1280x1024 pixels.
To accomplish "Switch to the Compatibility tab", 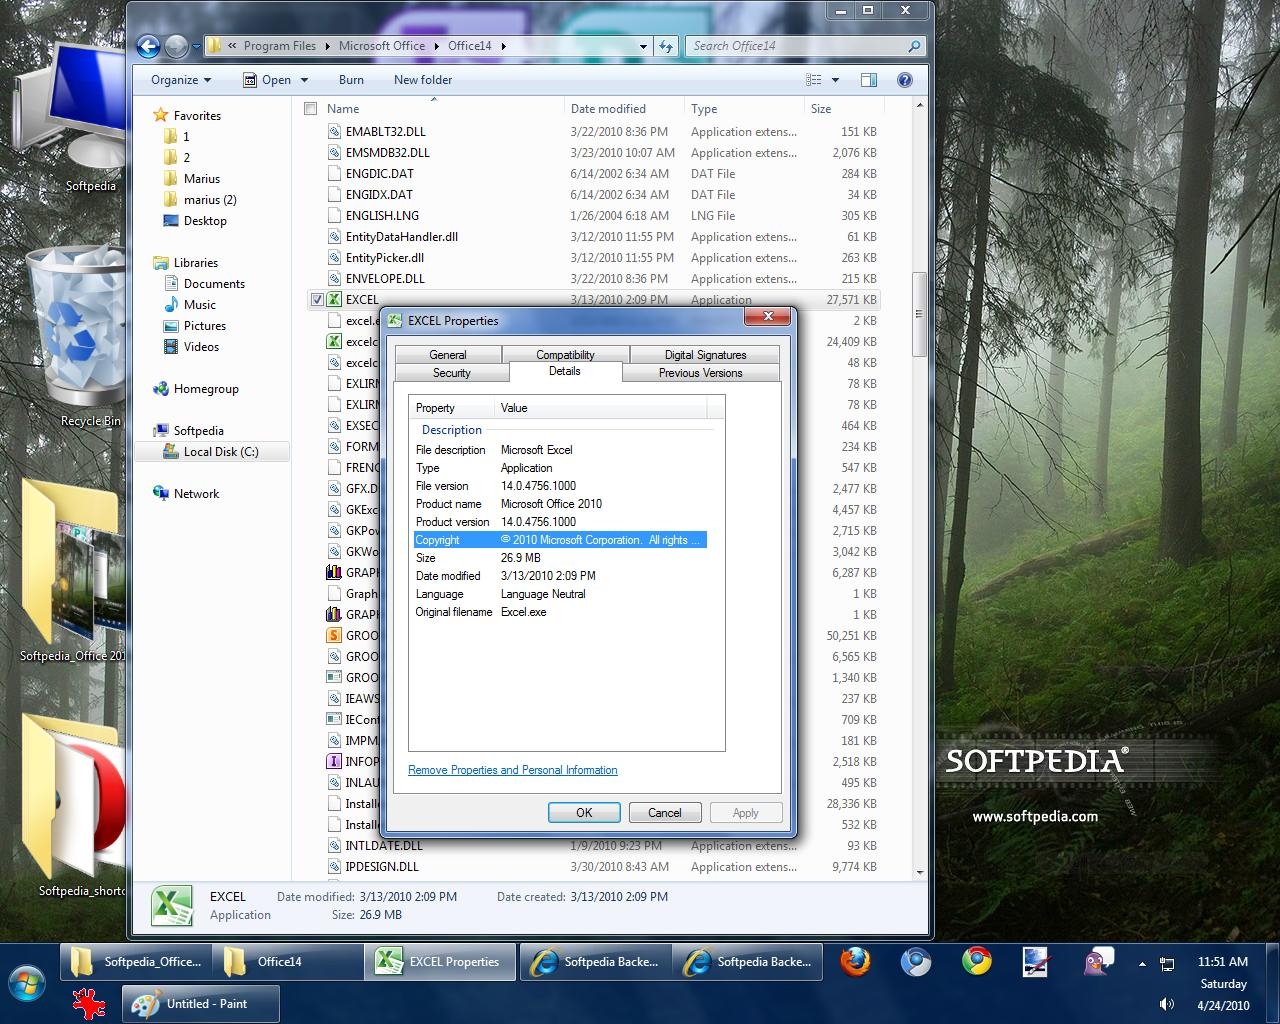I will [x=565, y=355].
